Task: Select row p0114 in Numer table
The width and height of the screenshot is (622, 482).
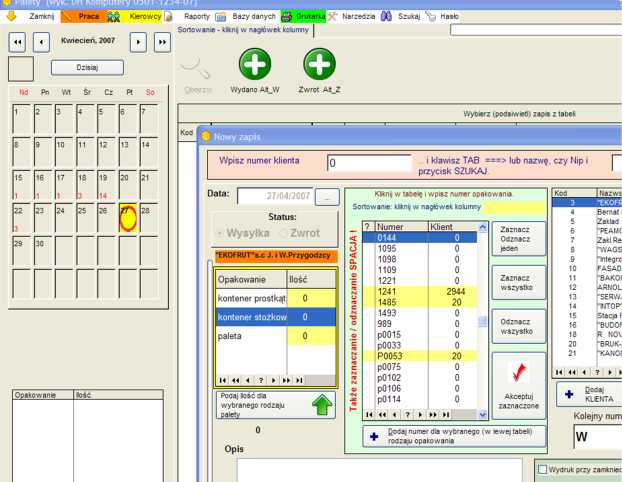Action: click(420, 399)
